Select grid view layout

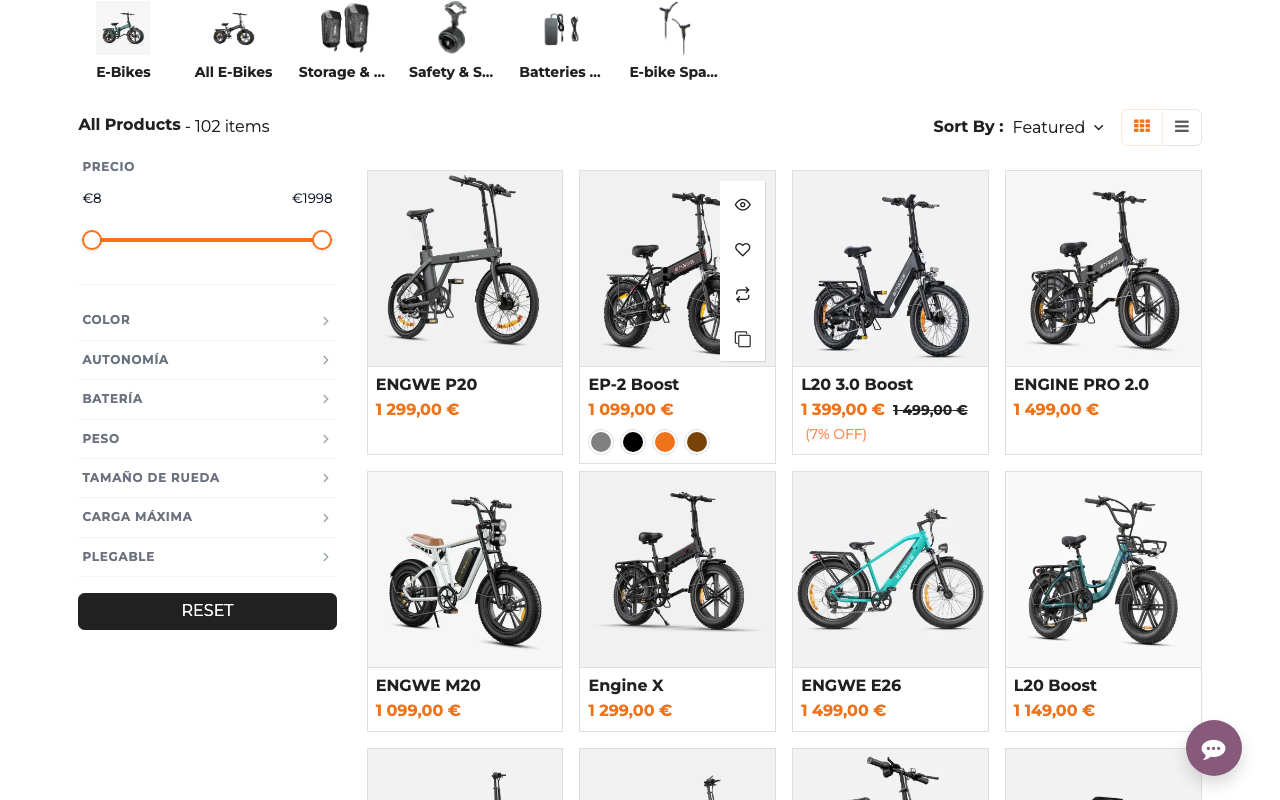(x=1141, y=127)
